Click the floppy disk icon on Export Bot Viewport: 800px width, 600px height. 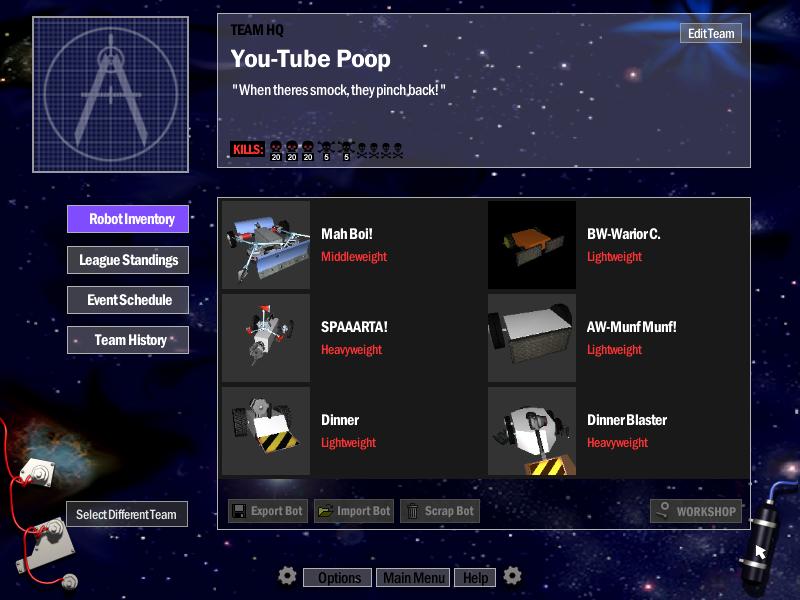tap(239, 511)
